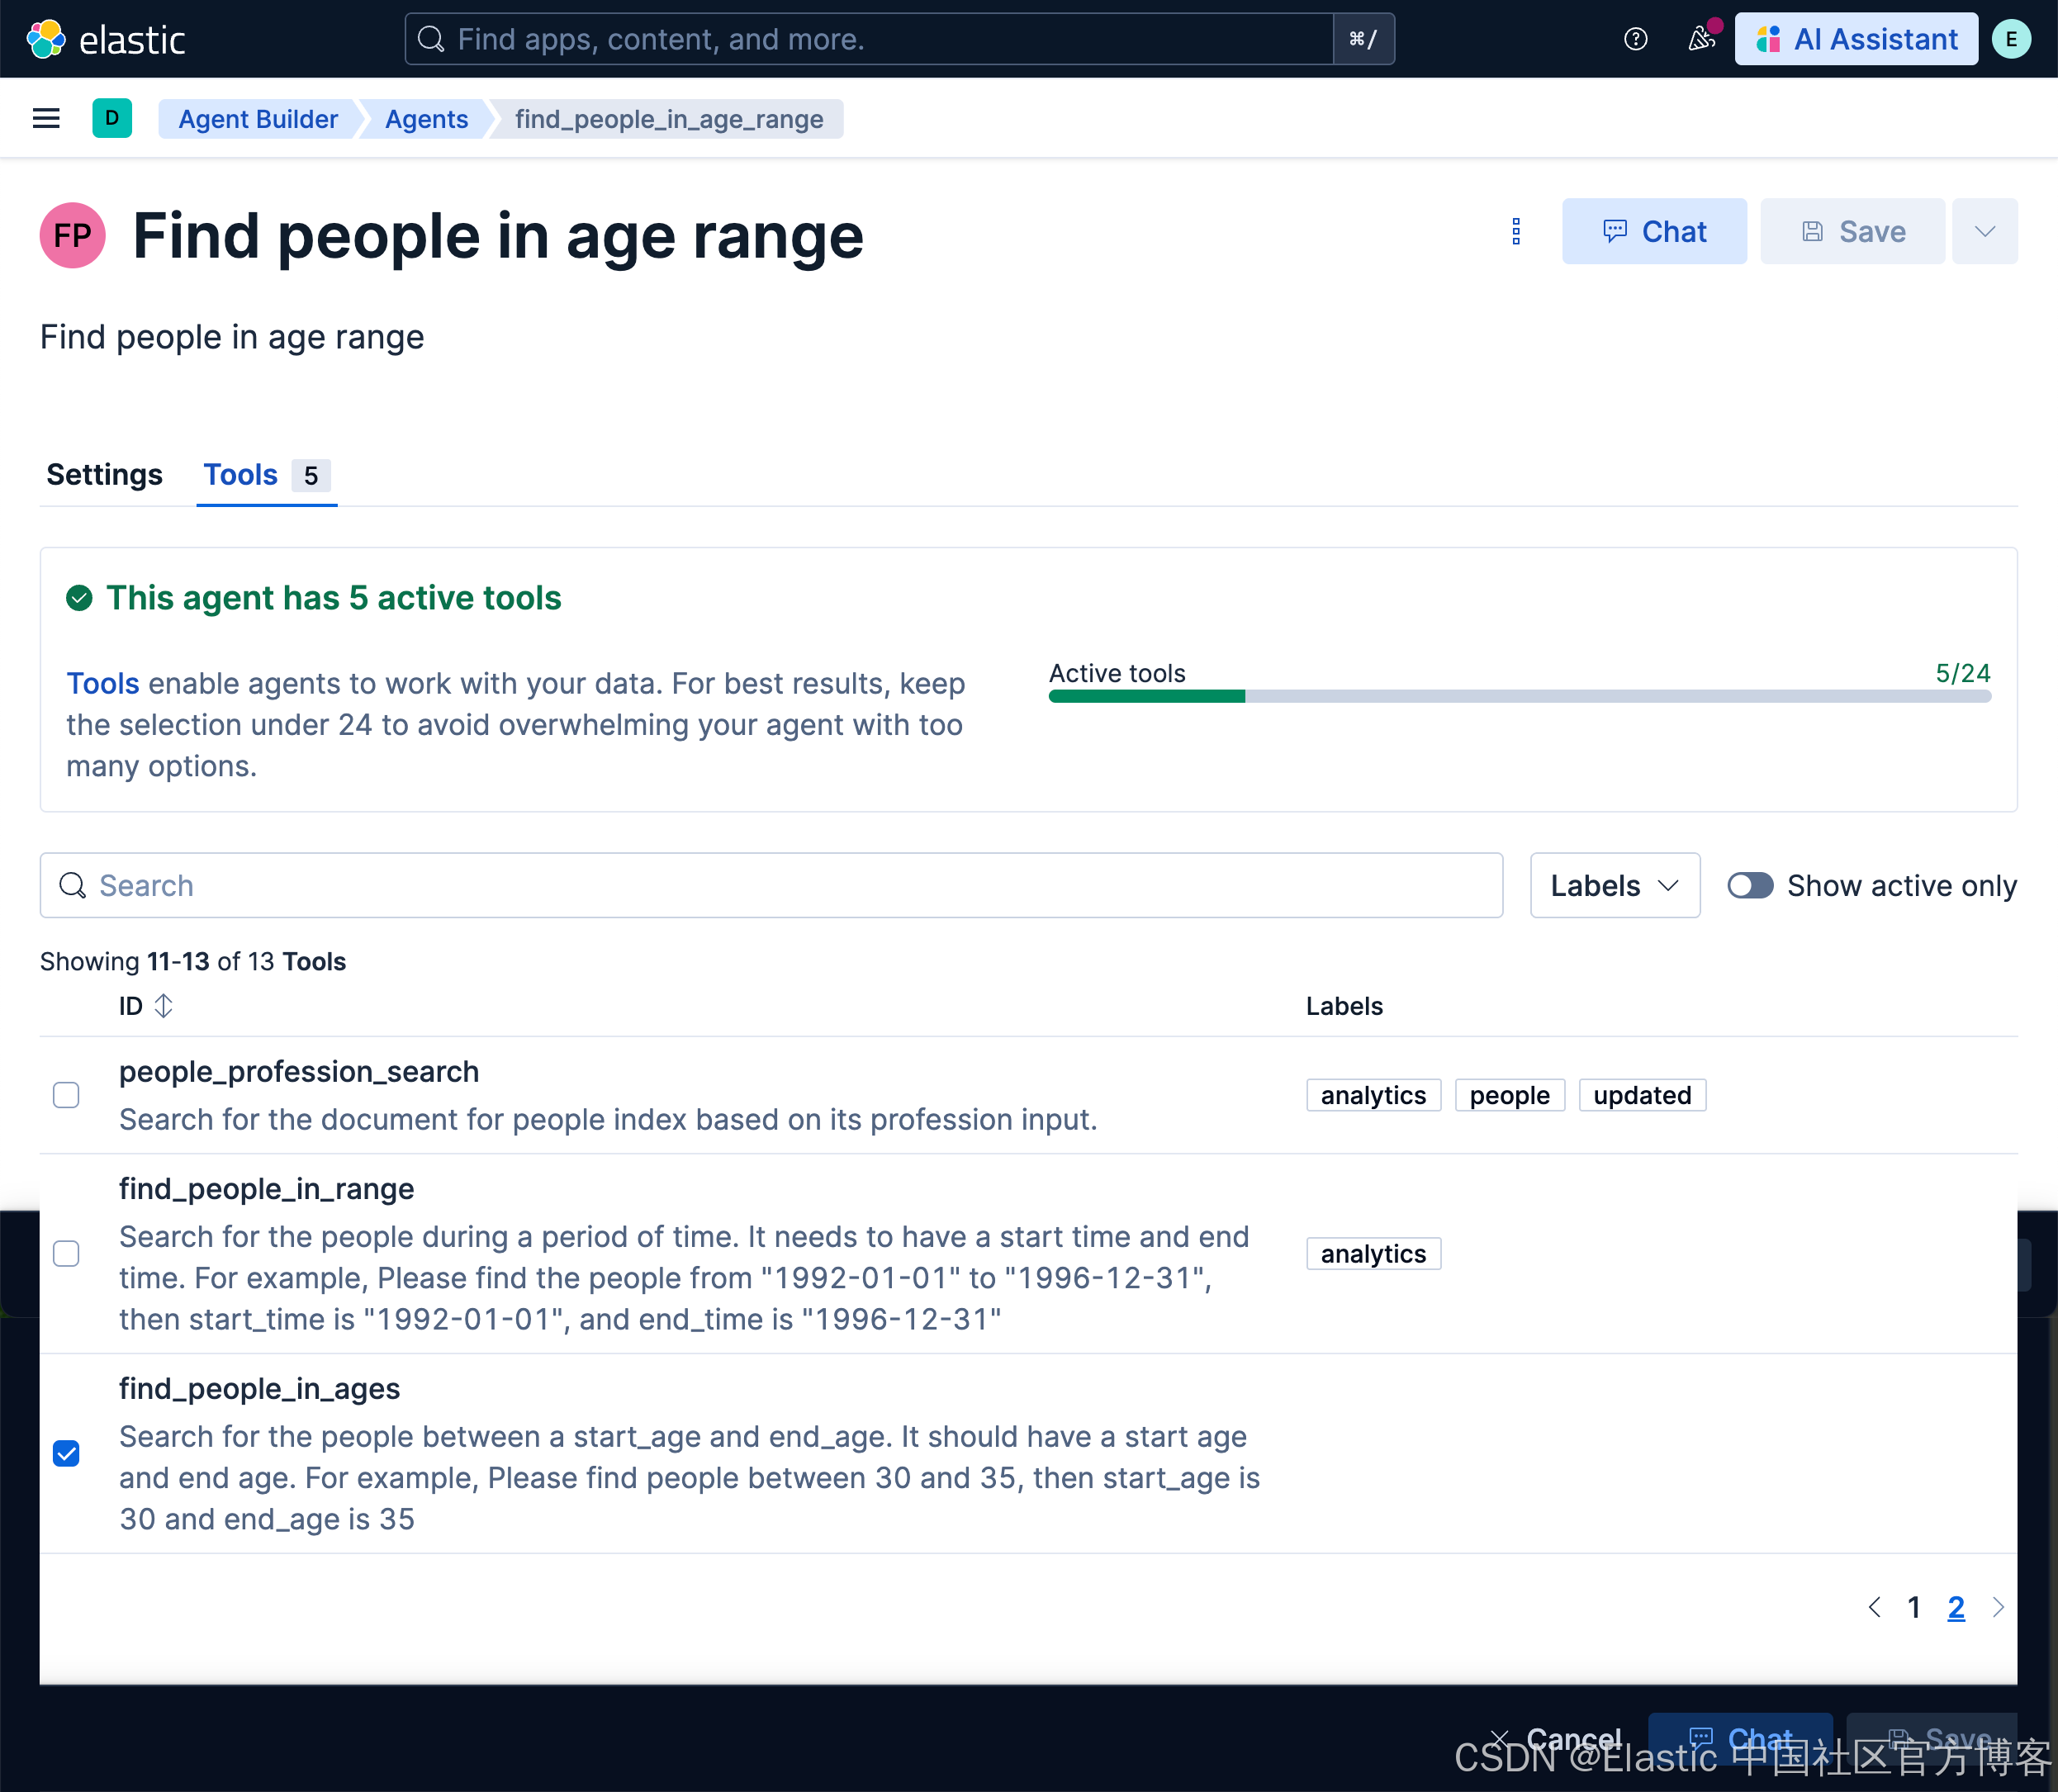Open the Labels filter dropdown

pyautogui.click(x=1614, y=885)
